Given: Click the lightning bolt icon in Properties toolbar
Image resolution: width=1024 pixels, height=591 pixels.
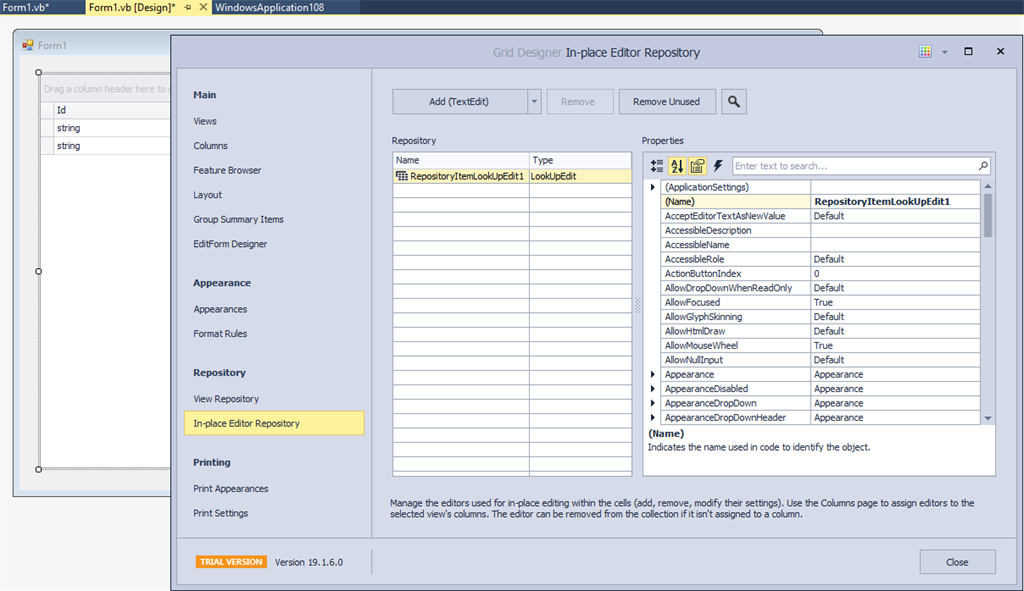Looking at the screenshot, I should click(716, 167).
